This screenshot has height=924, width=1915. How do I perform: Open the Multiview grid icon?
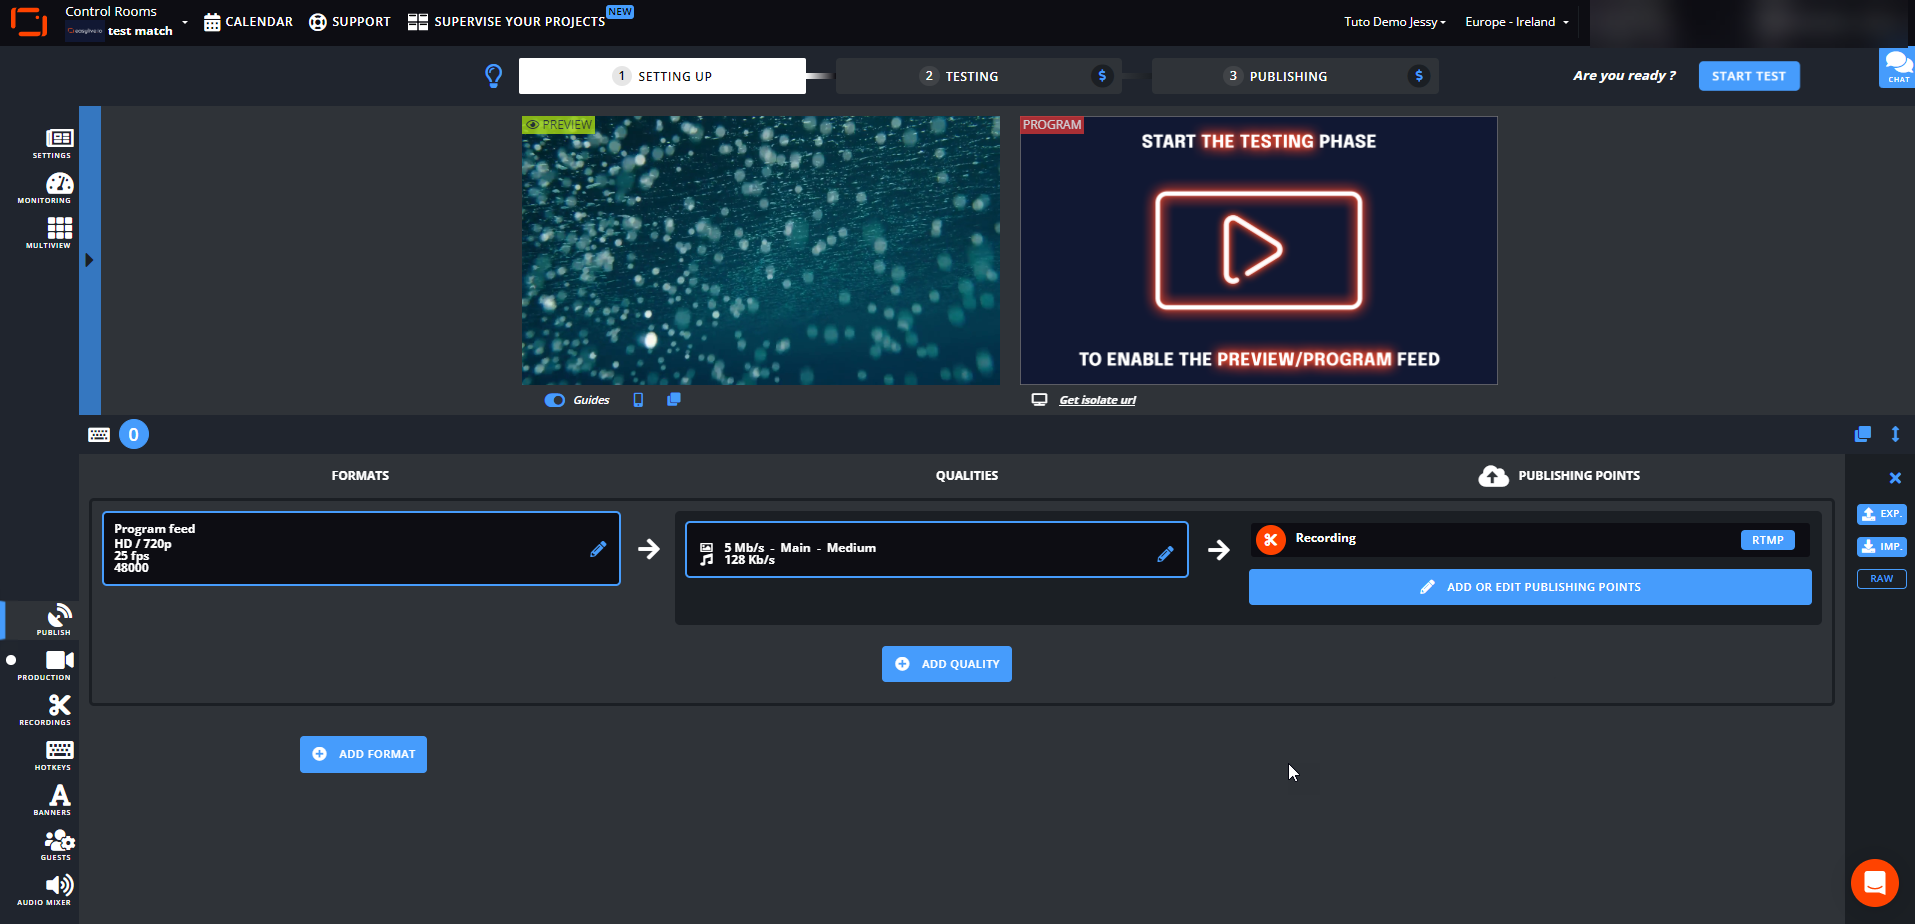pos(58,231)
